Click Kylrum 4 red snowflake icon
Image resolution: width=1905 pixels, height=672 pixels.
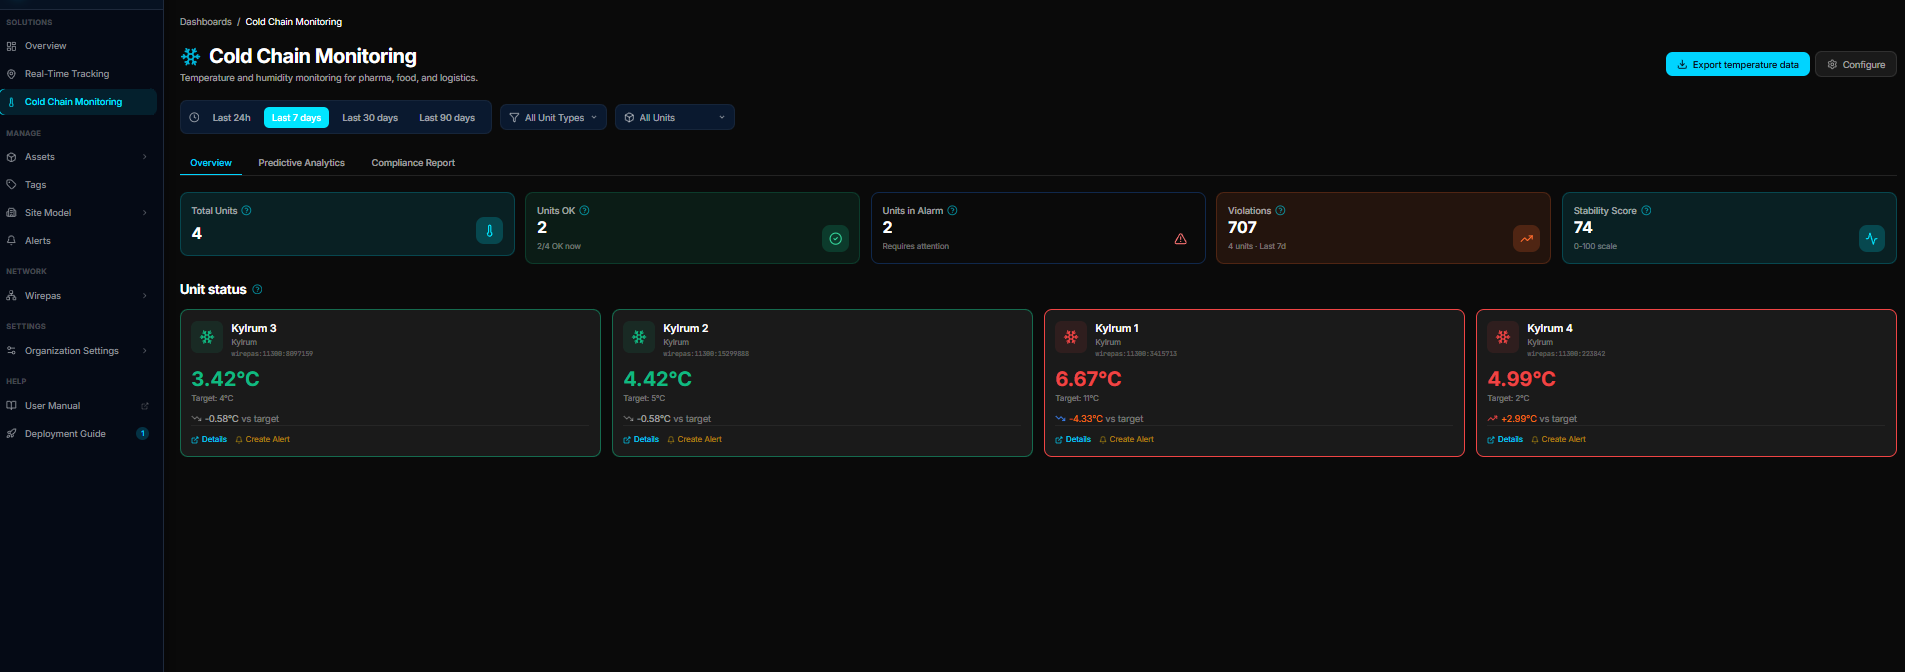(1503, 337)
